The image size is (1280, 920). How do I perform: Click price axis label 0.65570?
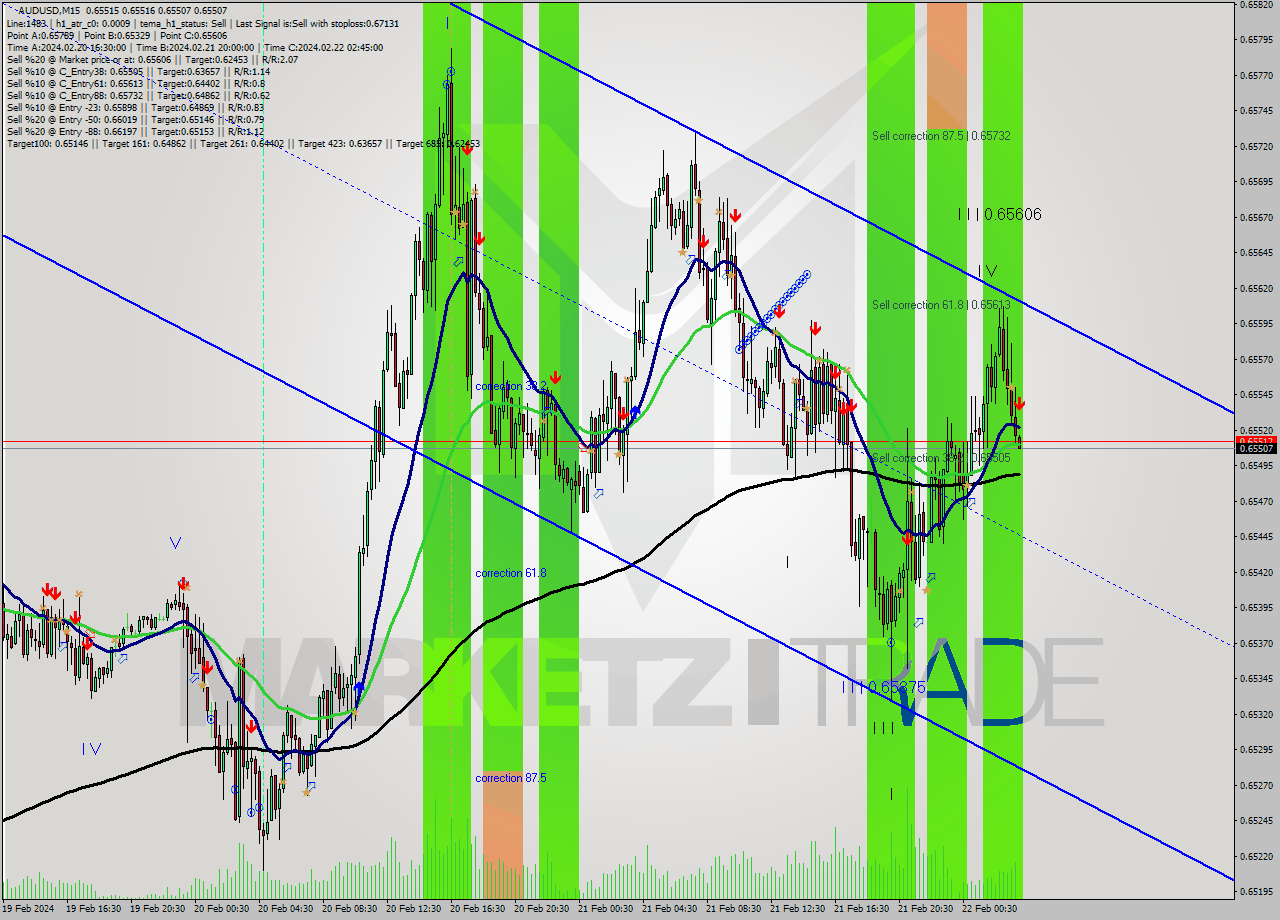(1256, 359)
